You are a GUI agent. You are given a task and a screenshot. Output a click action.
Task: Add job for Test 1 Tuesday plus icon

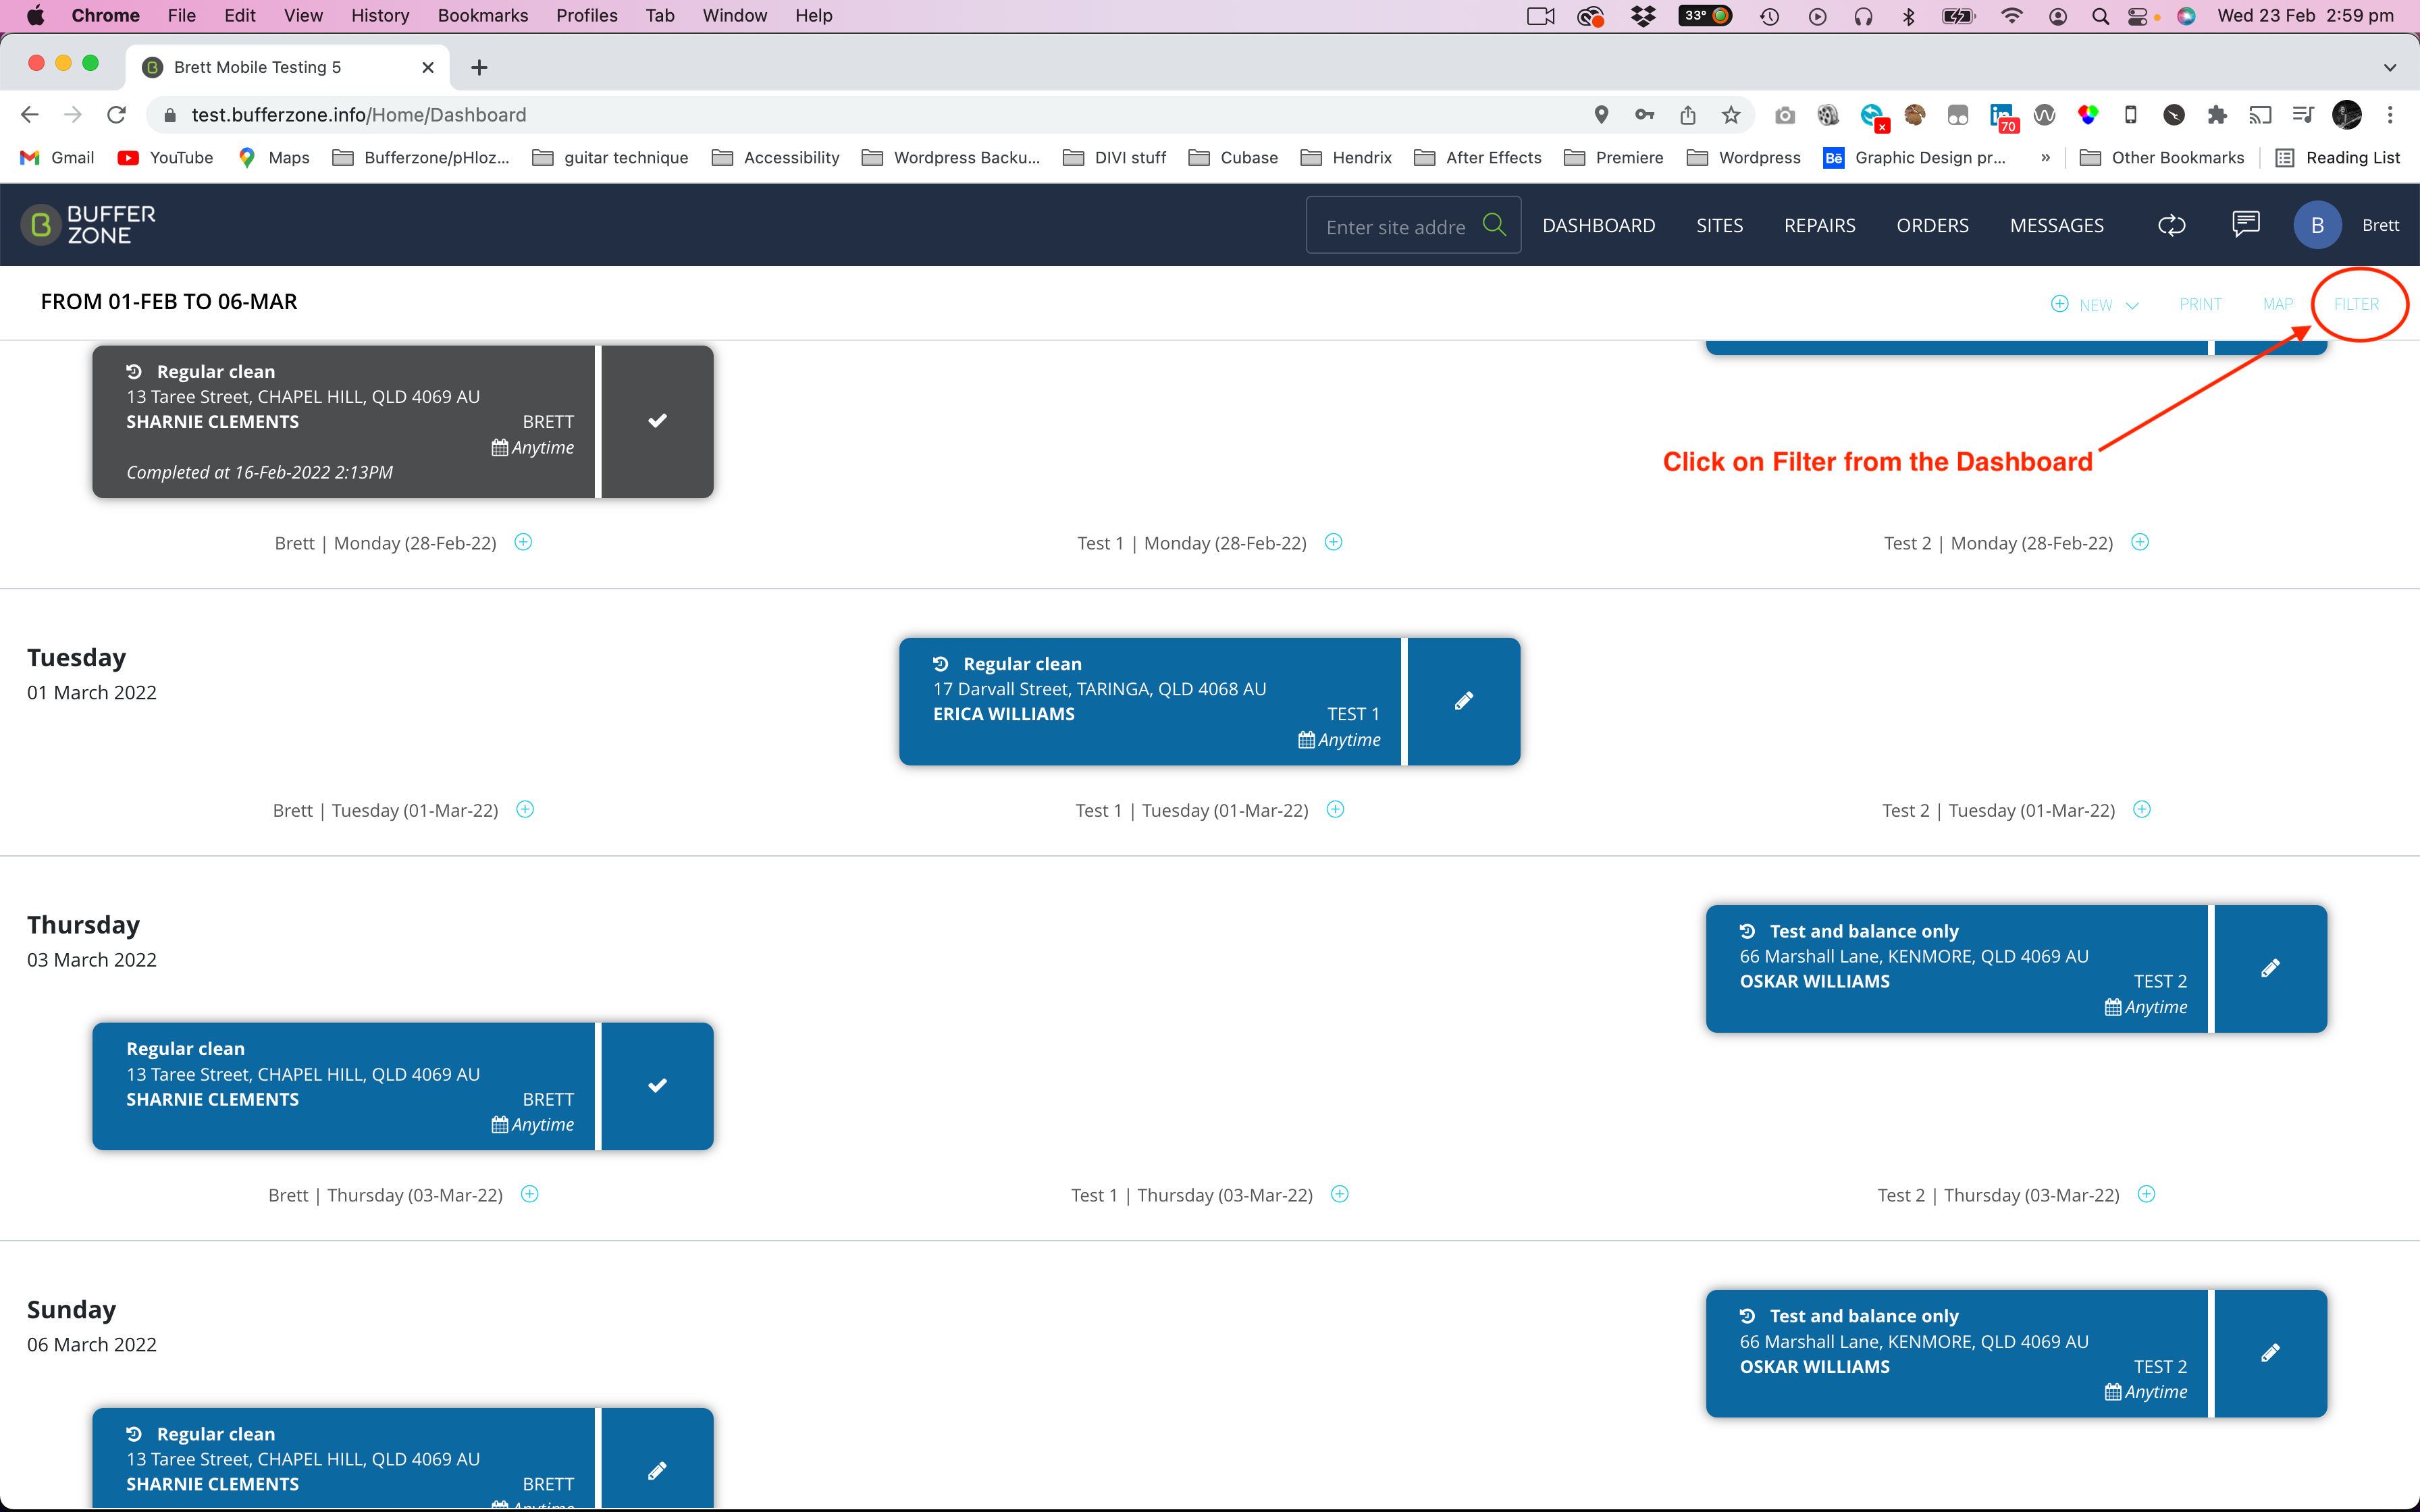pyautogui.click(x=1335, y=809)
